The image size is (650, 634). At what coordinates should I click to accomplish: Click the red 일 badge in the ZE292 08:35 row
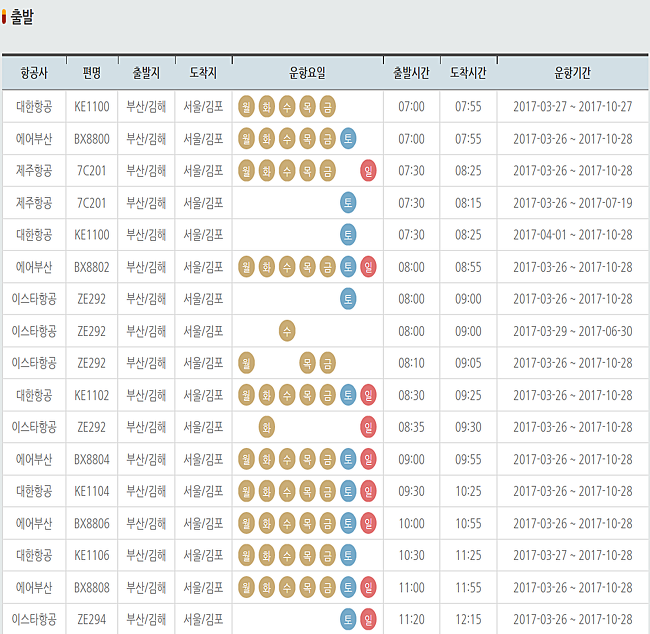pos(368,427)
